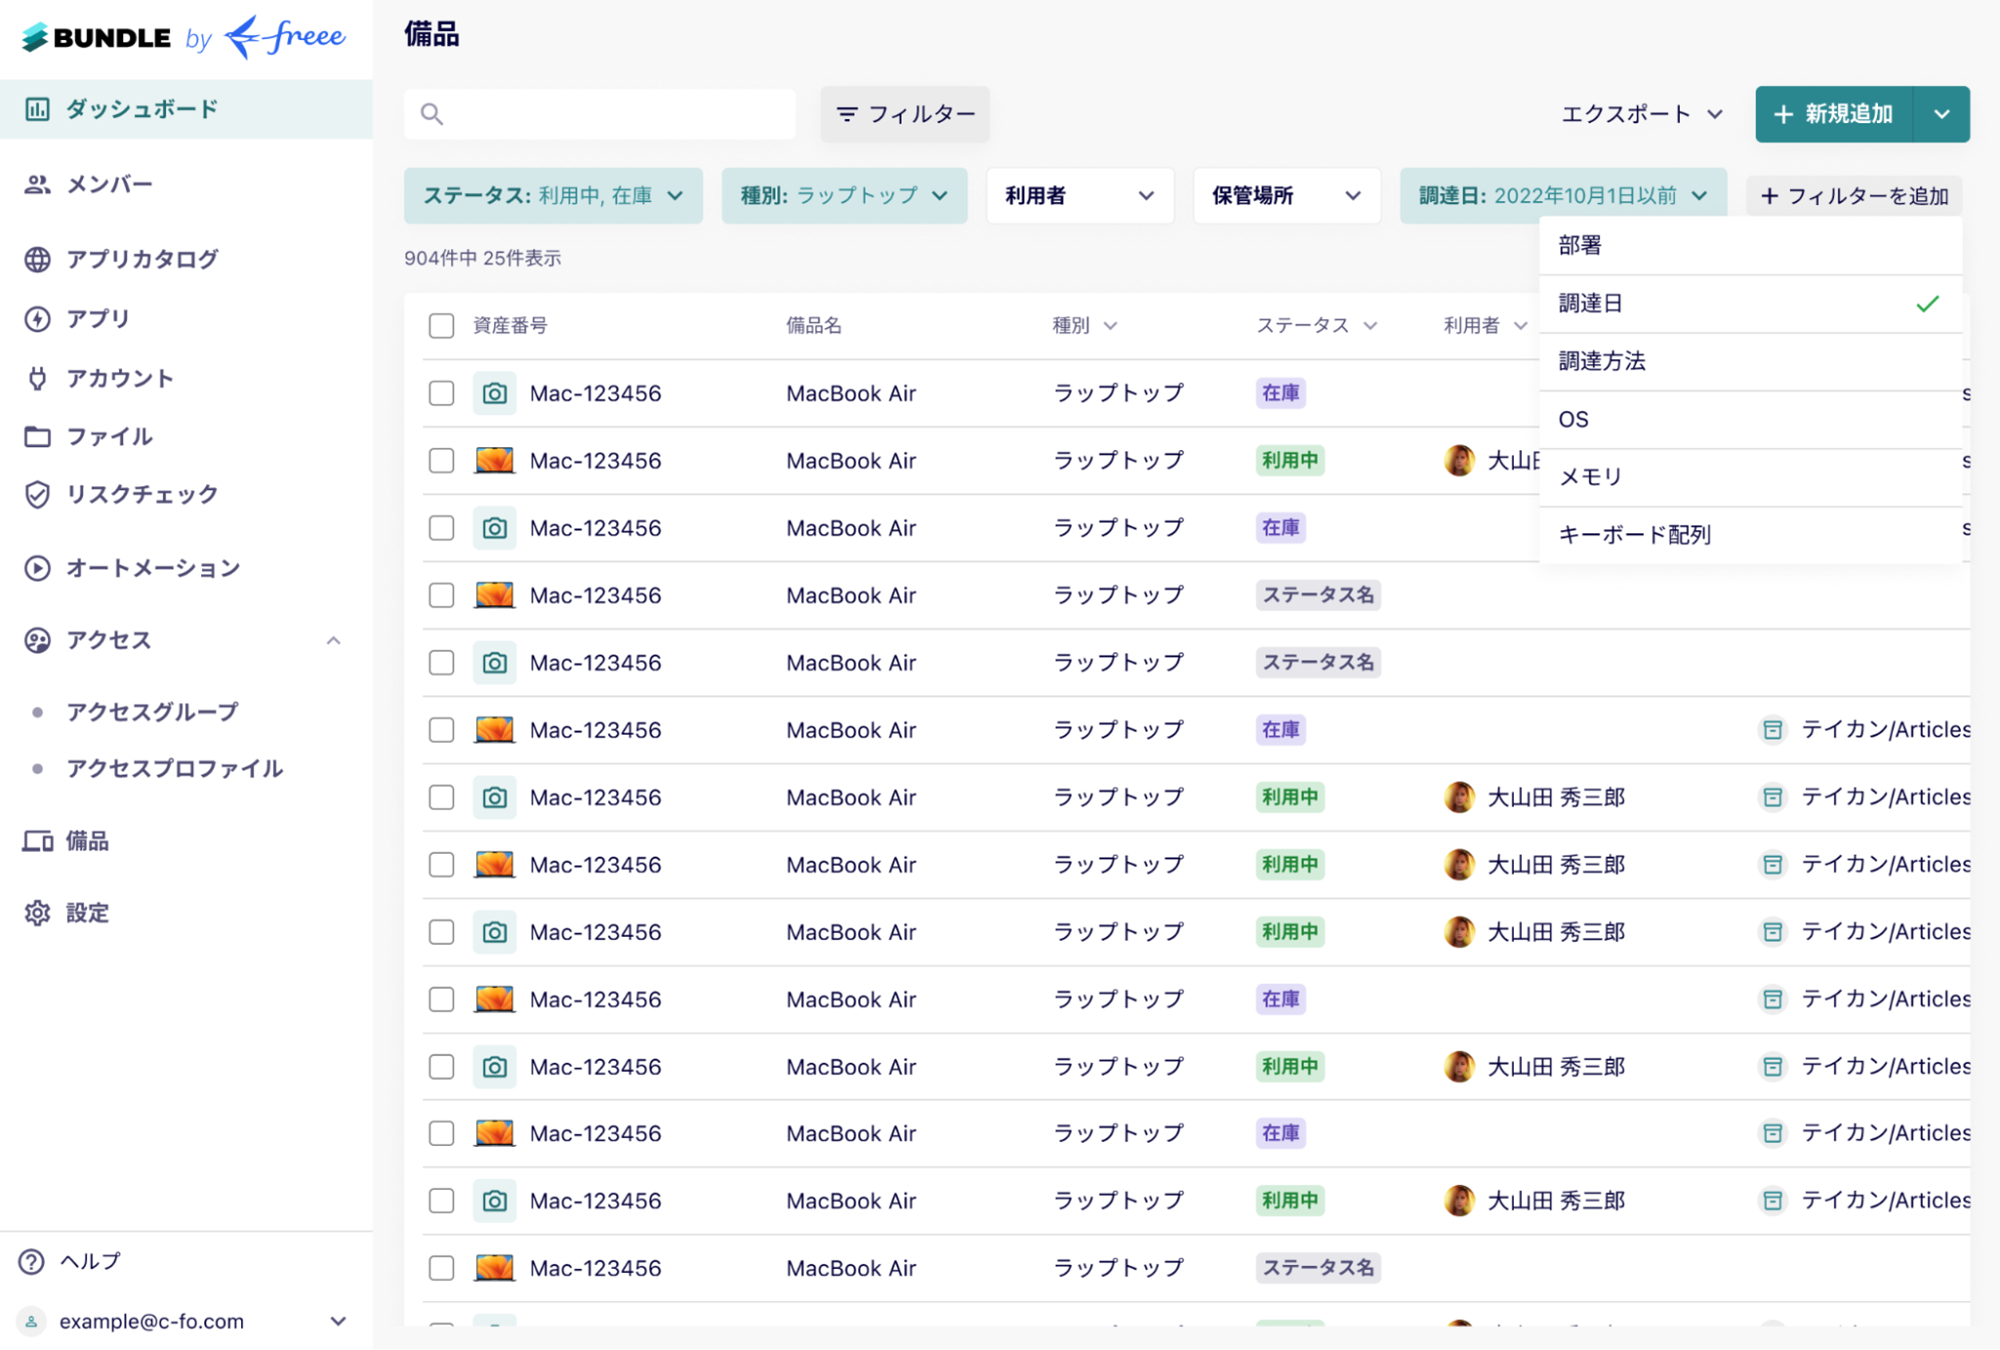Click the search magnifier icon
The height and width of the screenshot is (1350, 2000).
click(432, 114)
